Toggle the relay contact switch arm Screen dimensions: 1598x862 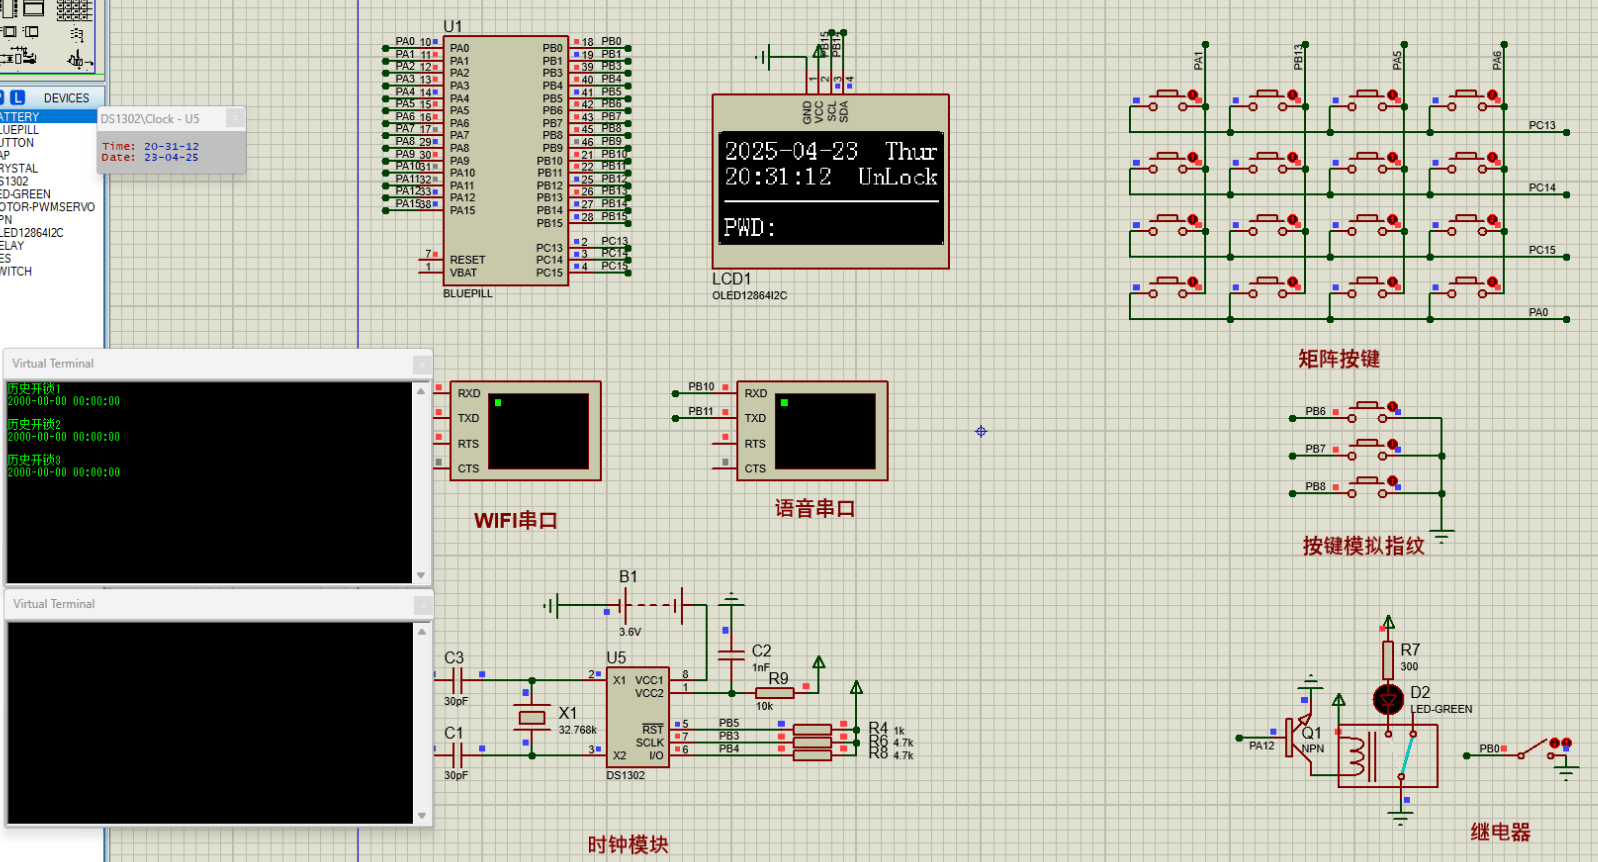[1408, 754]
